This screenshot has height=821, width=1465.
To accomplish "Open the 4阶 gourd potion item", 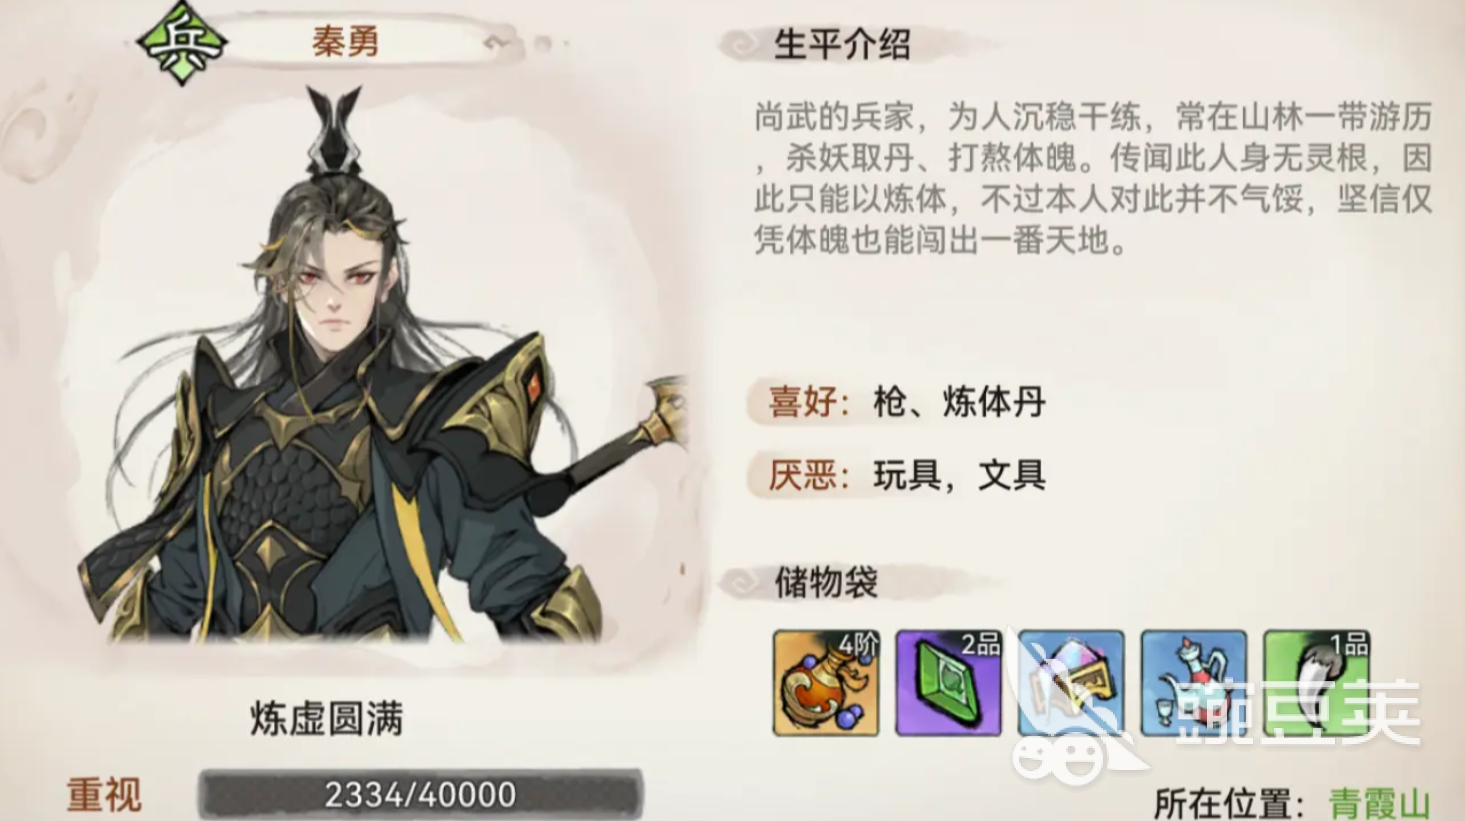I will (x=826, y=683).
